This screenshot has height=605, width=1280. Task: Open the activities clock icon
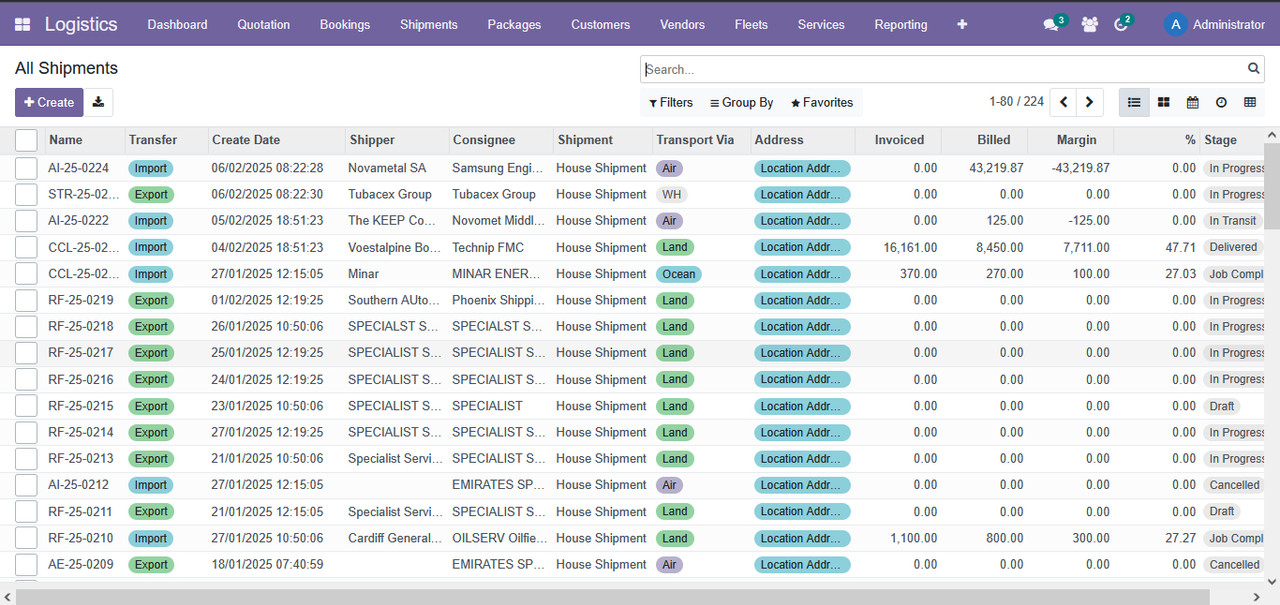click(1121, 25)
